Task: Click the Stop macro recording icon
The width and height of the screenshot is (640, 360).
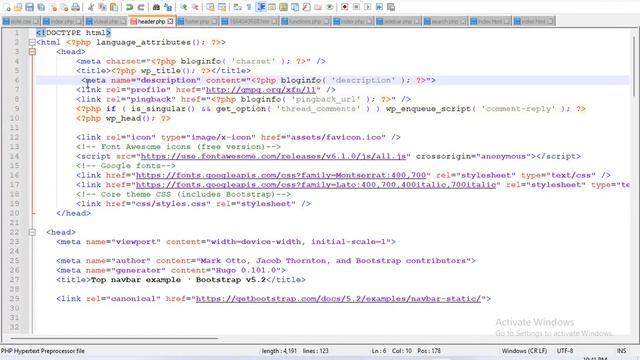Action: pos(356,7)
